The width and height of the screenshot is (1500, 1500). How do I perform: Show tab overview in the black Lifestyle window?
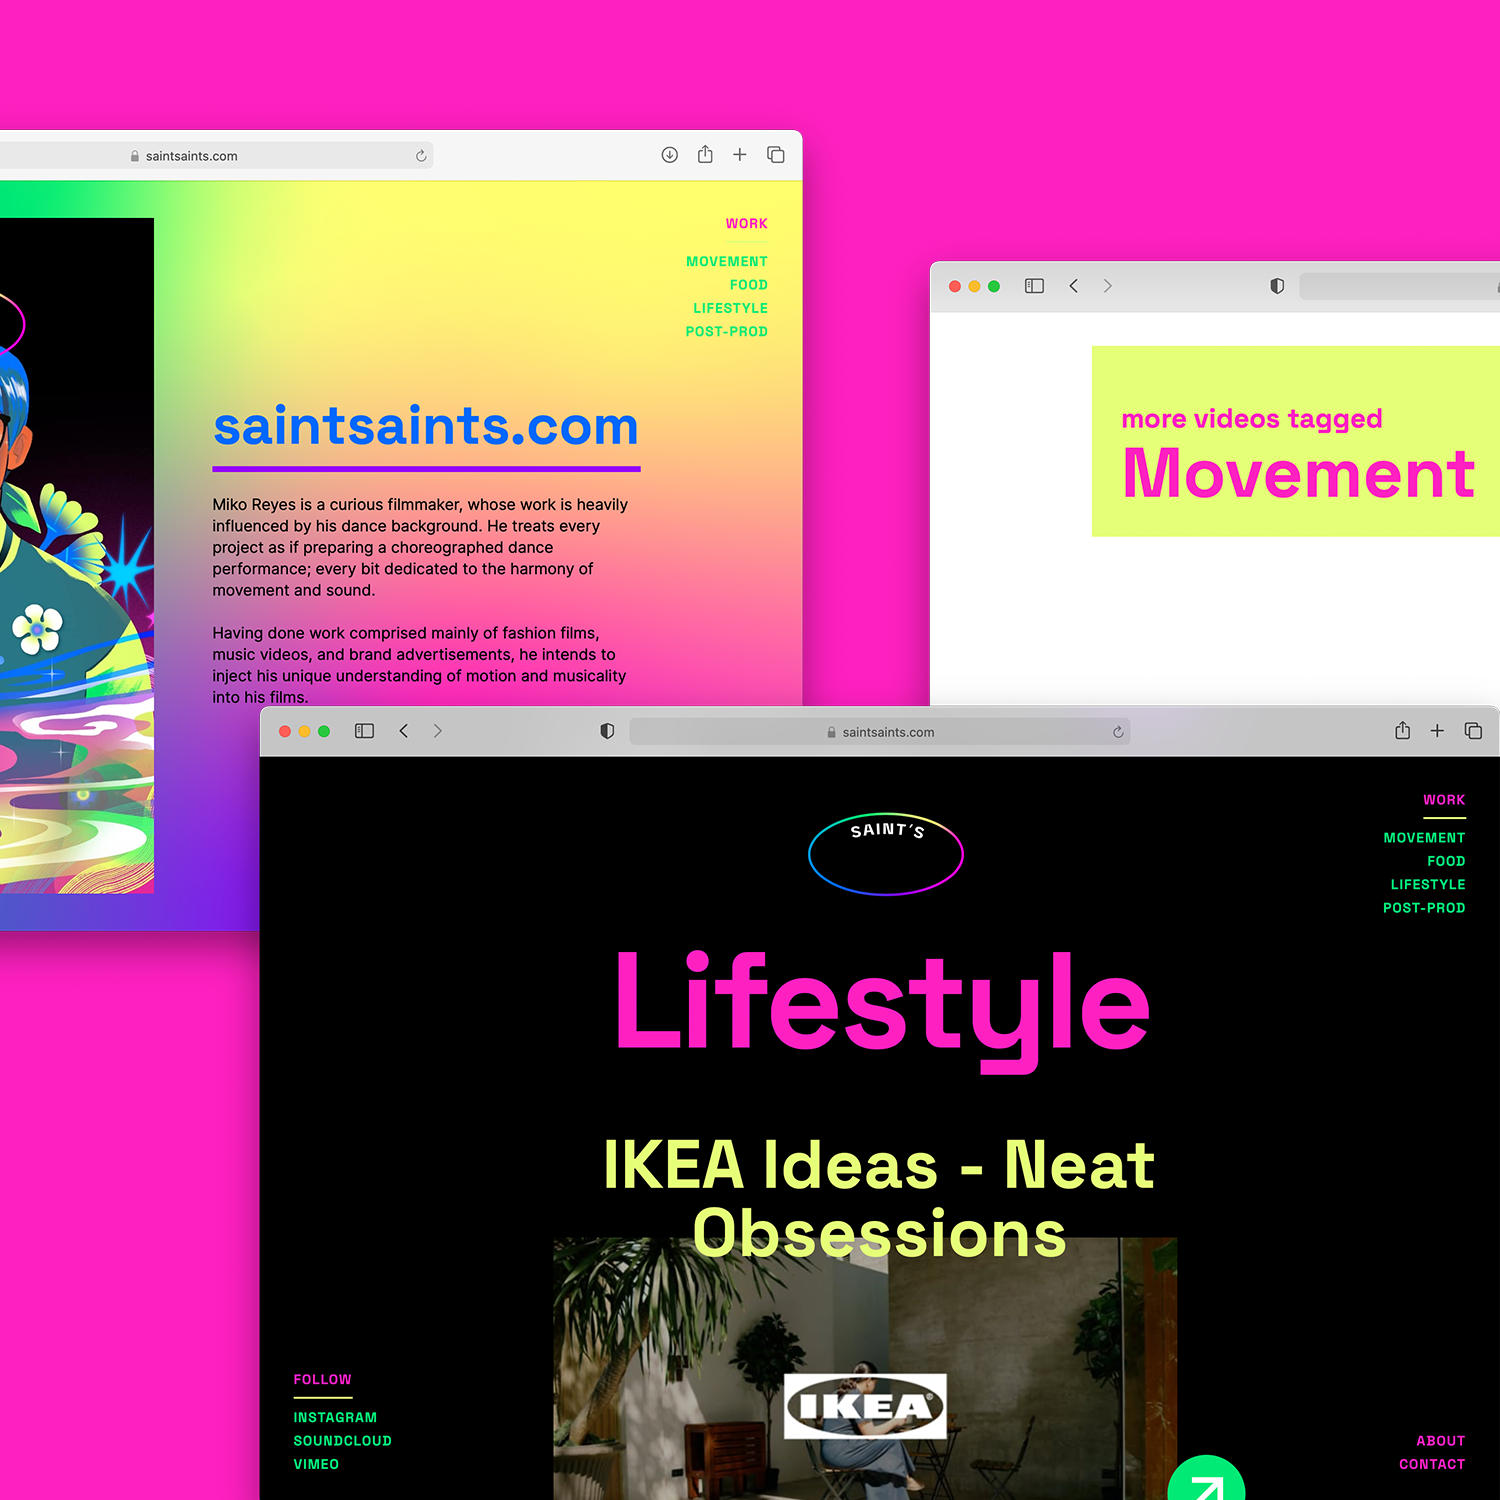(1473, 731)
